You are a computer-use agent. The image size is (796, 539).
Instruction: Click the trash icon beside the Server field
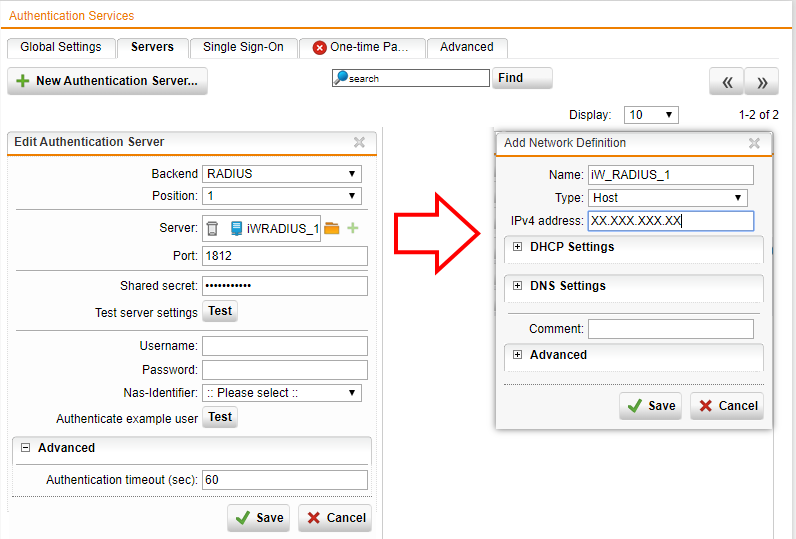click(x=212, y=229)
